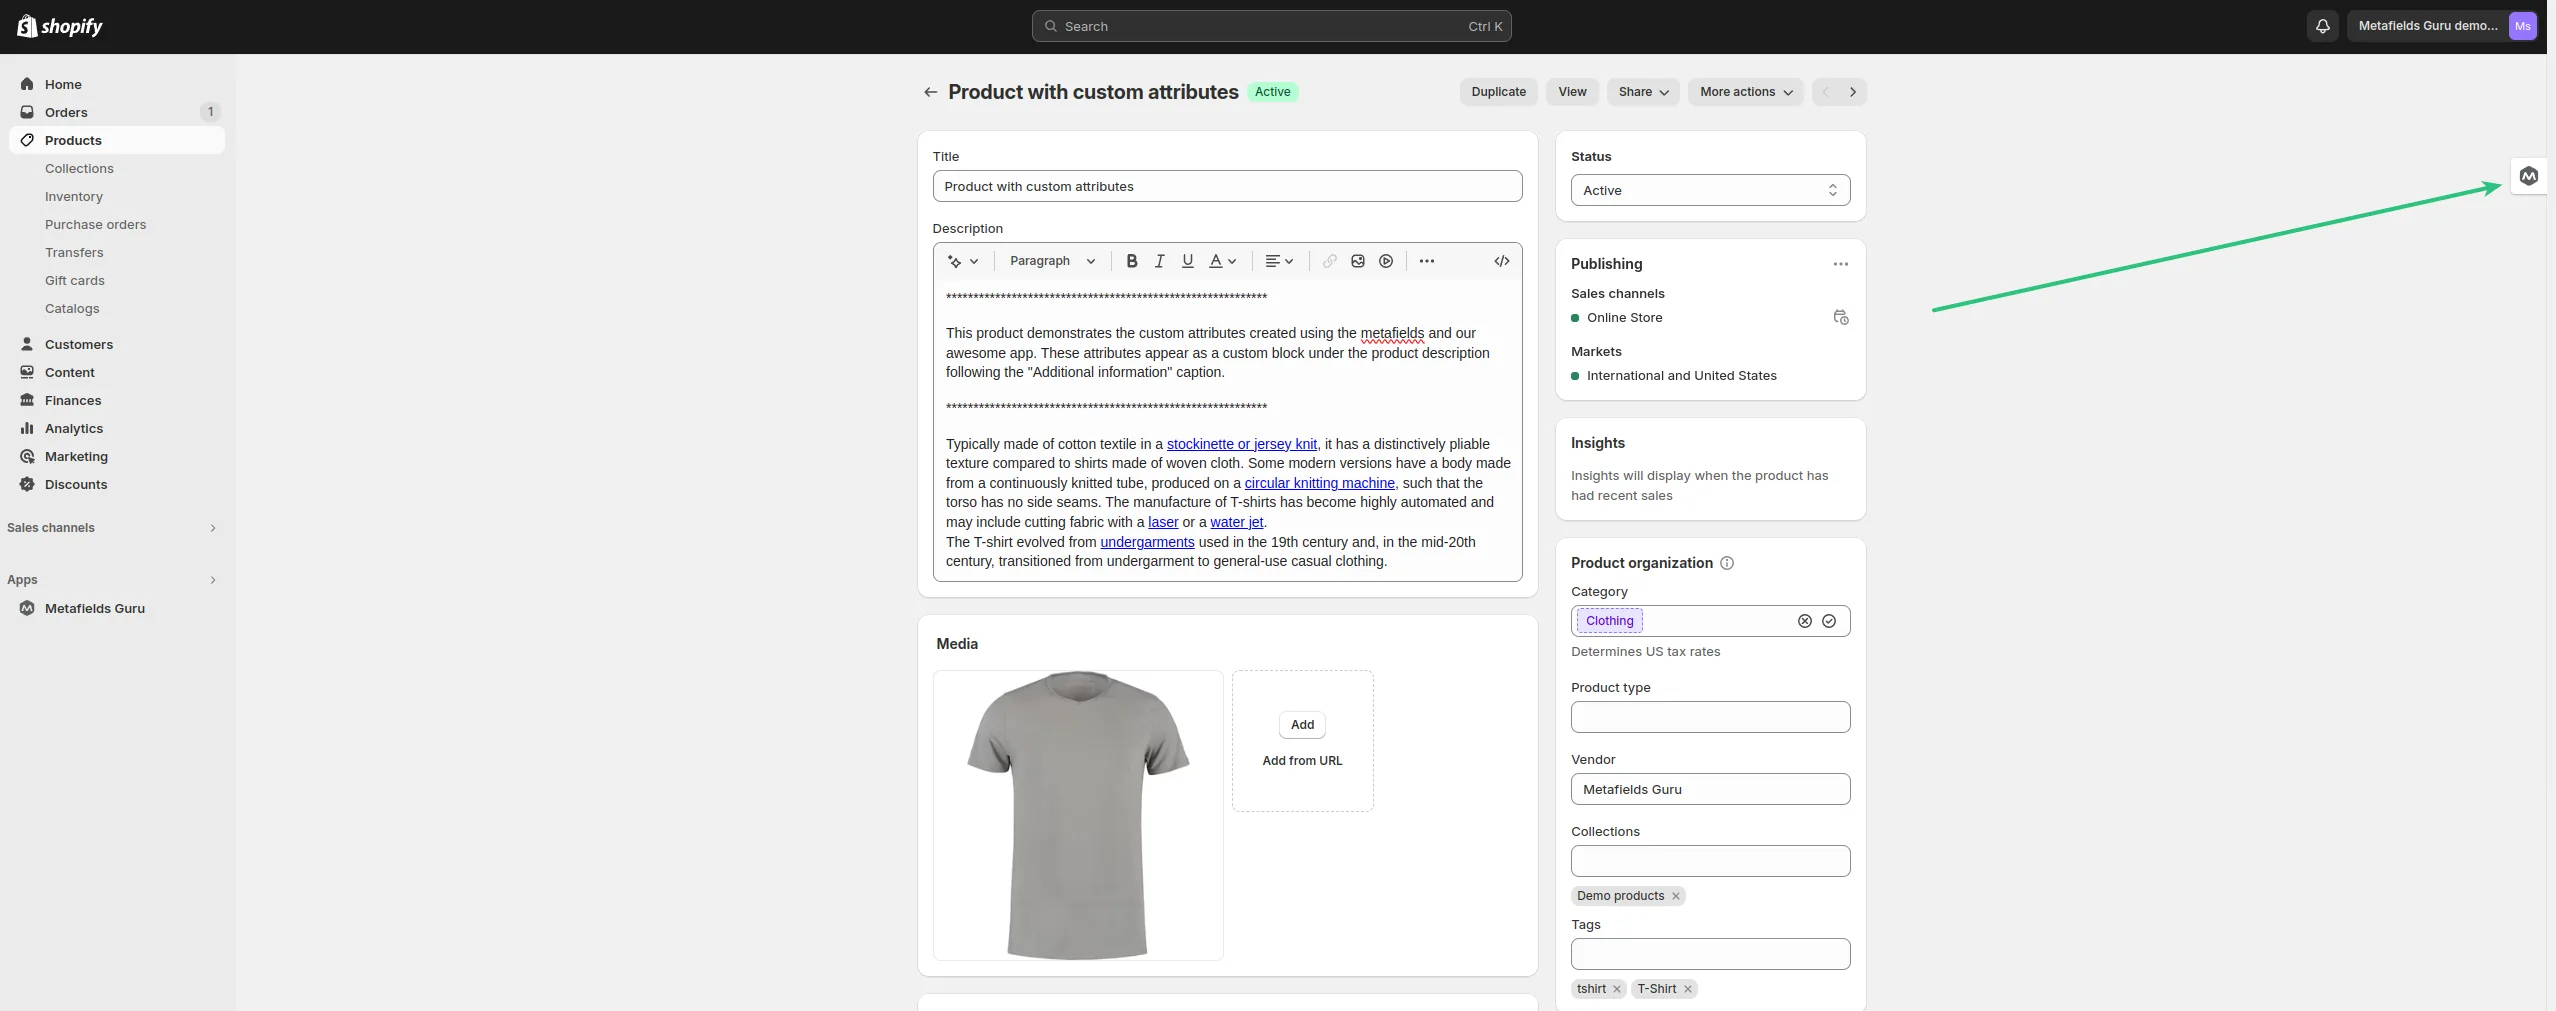Go to next product arrow

pos(1852,92)
